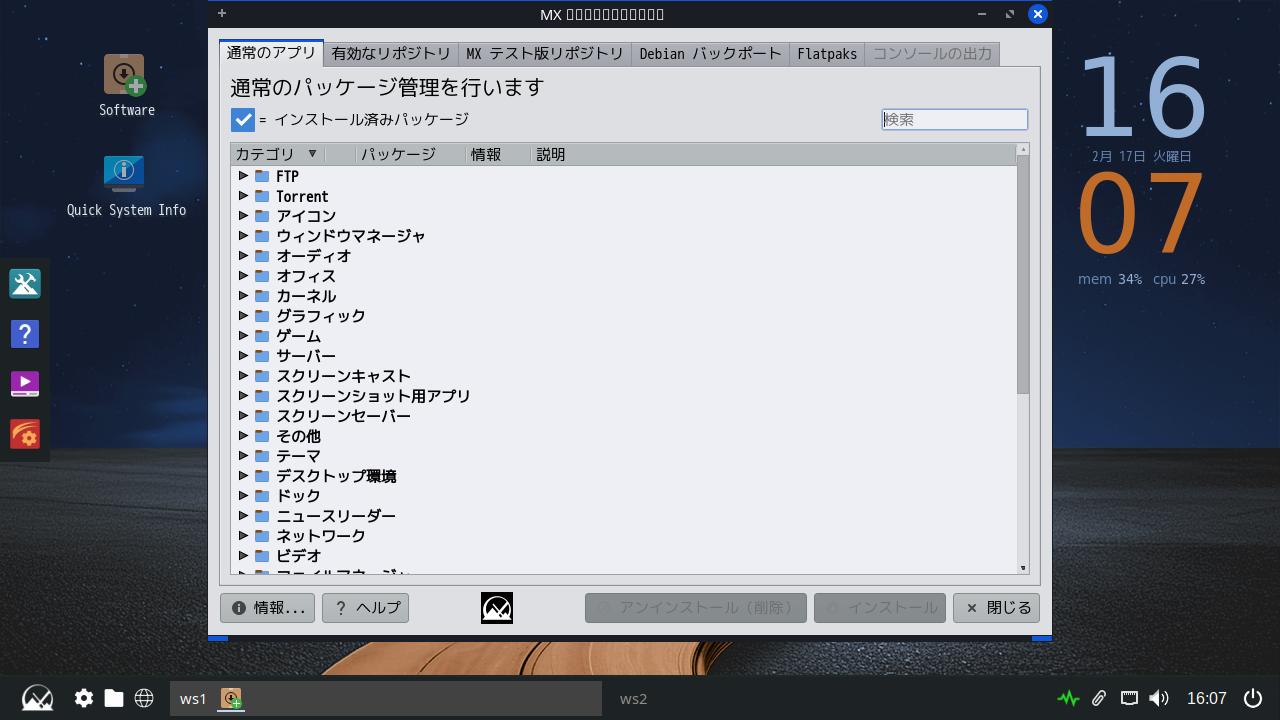1280x720 pixels.
Task: Open the Debian バックポート tab
Action: point(710,54)
